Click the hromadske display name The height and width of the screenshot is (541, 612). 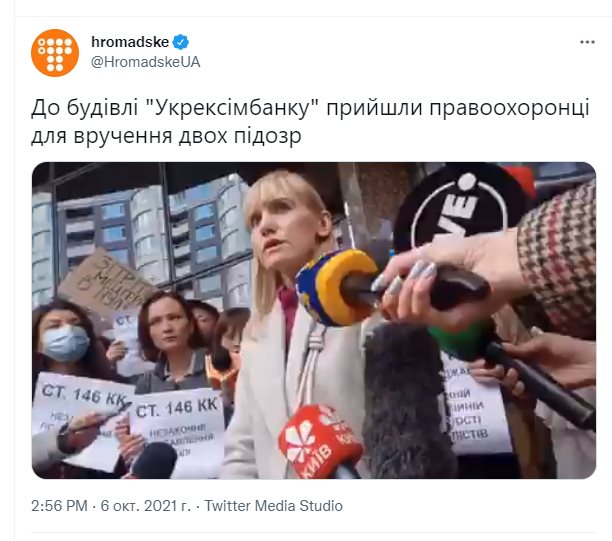[x=130, y=42]
